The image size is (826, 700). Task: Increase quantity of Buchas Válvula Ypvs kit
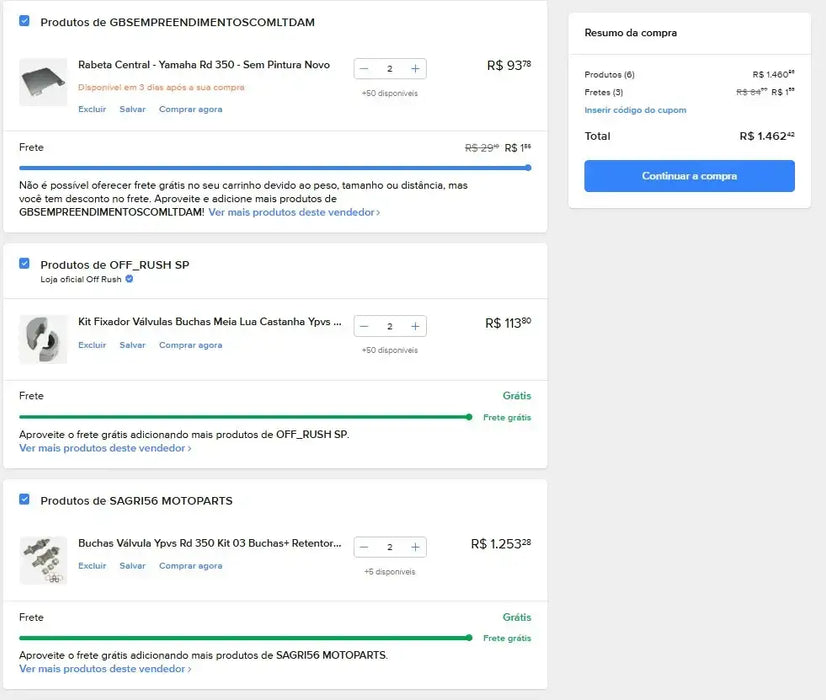pos(415,547)
